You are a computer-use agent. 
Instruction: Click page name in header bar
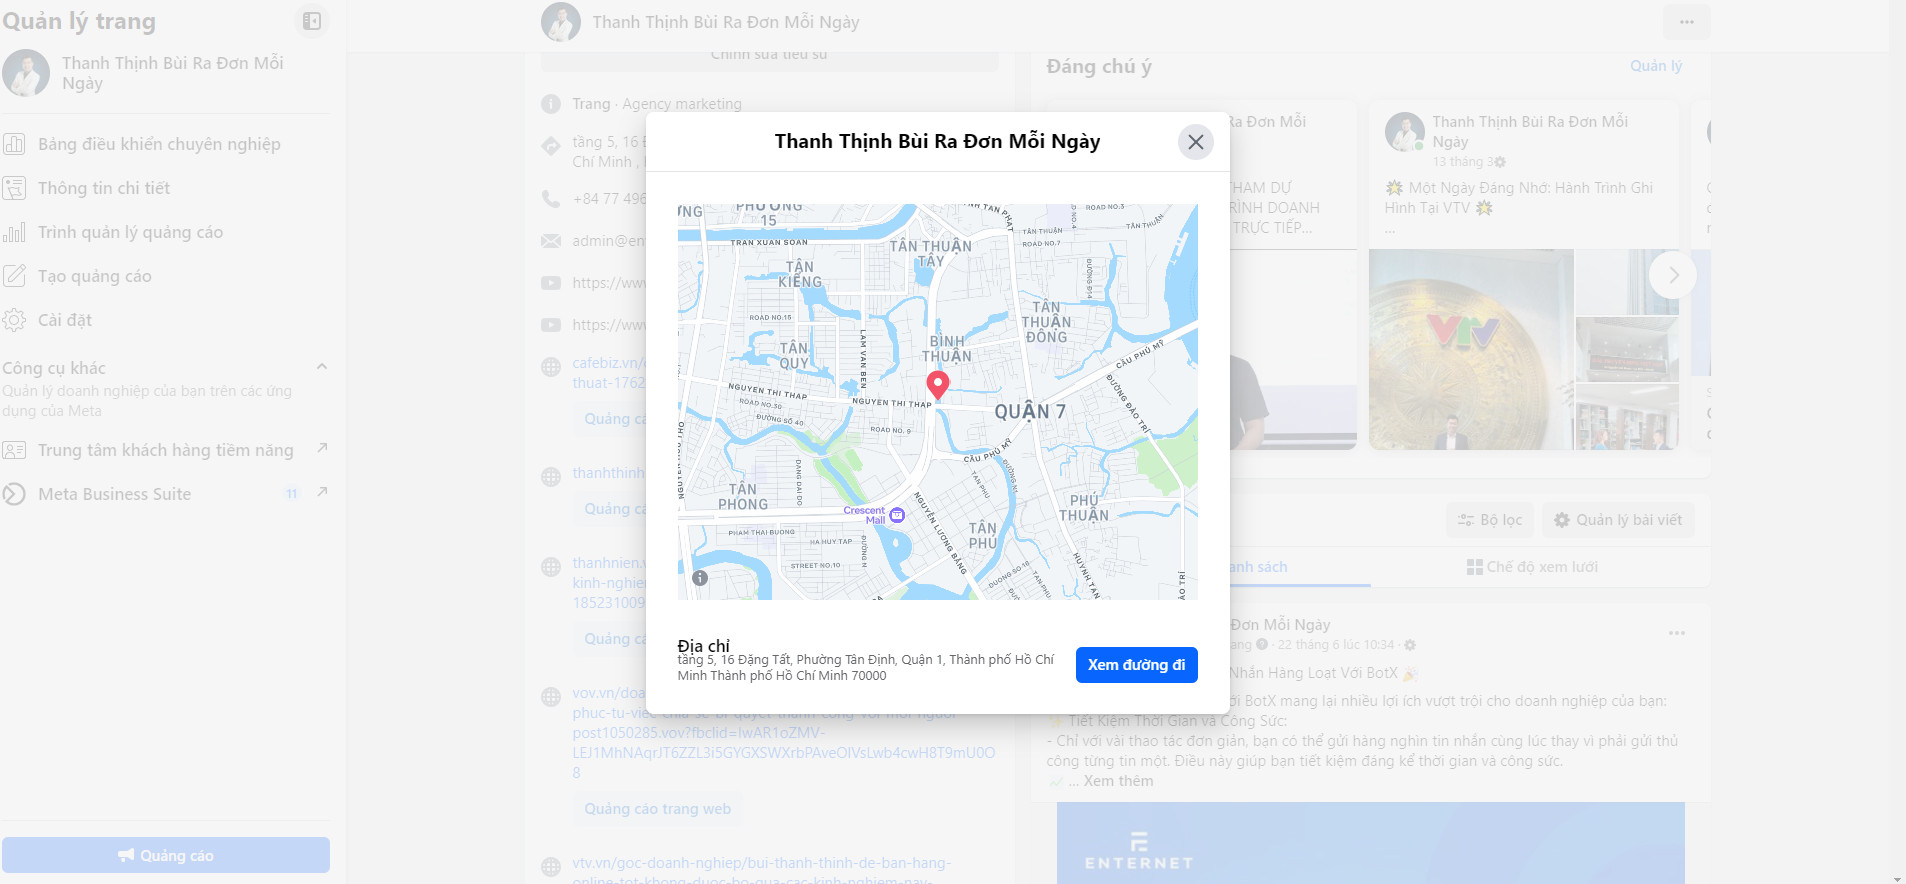[726, 22]
